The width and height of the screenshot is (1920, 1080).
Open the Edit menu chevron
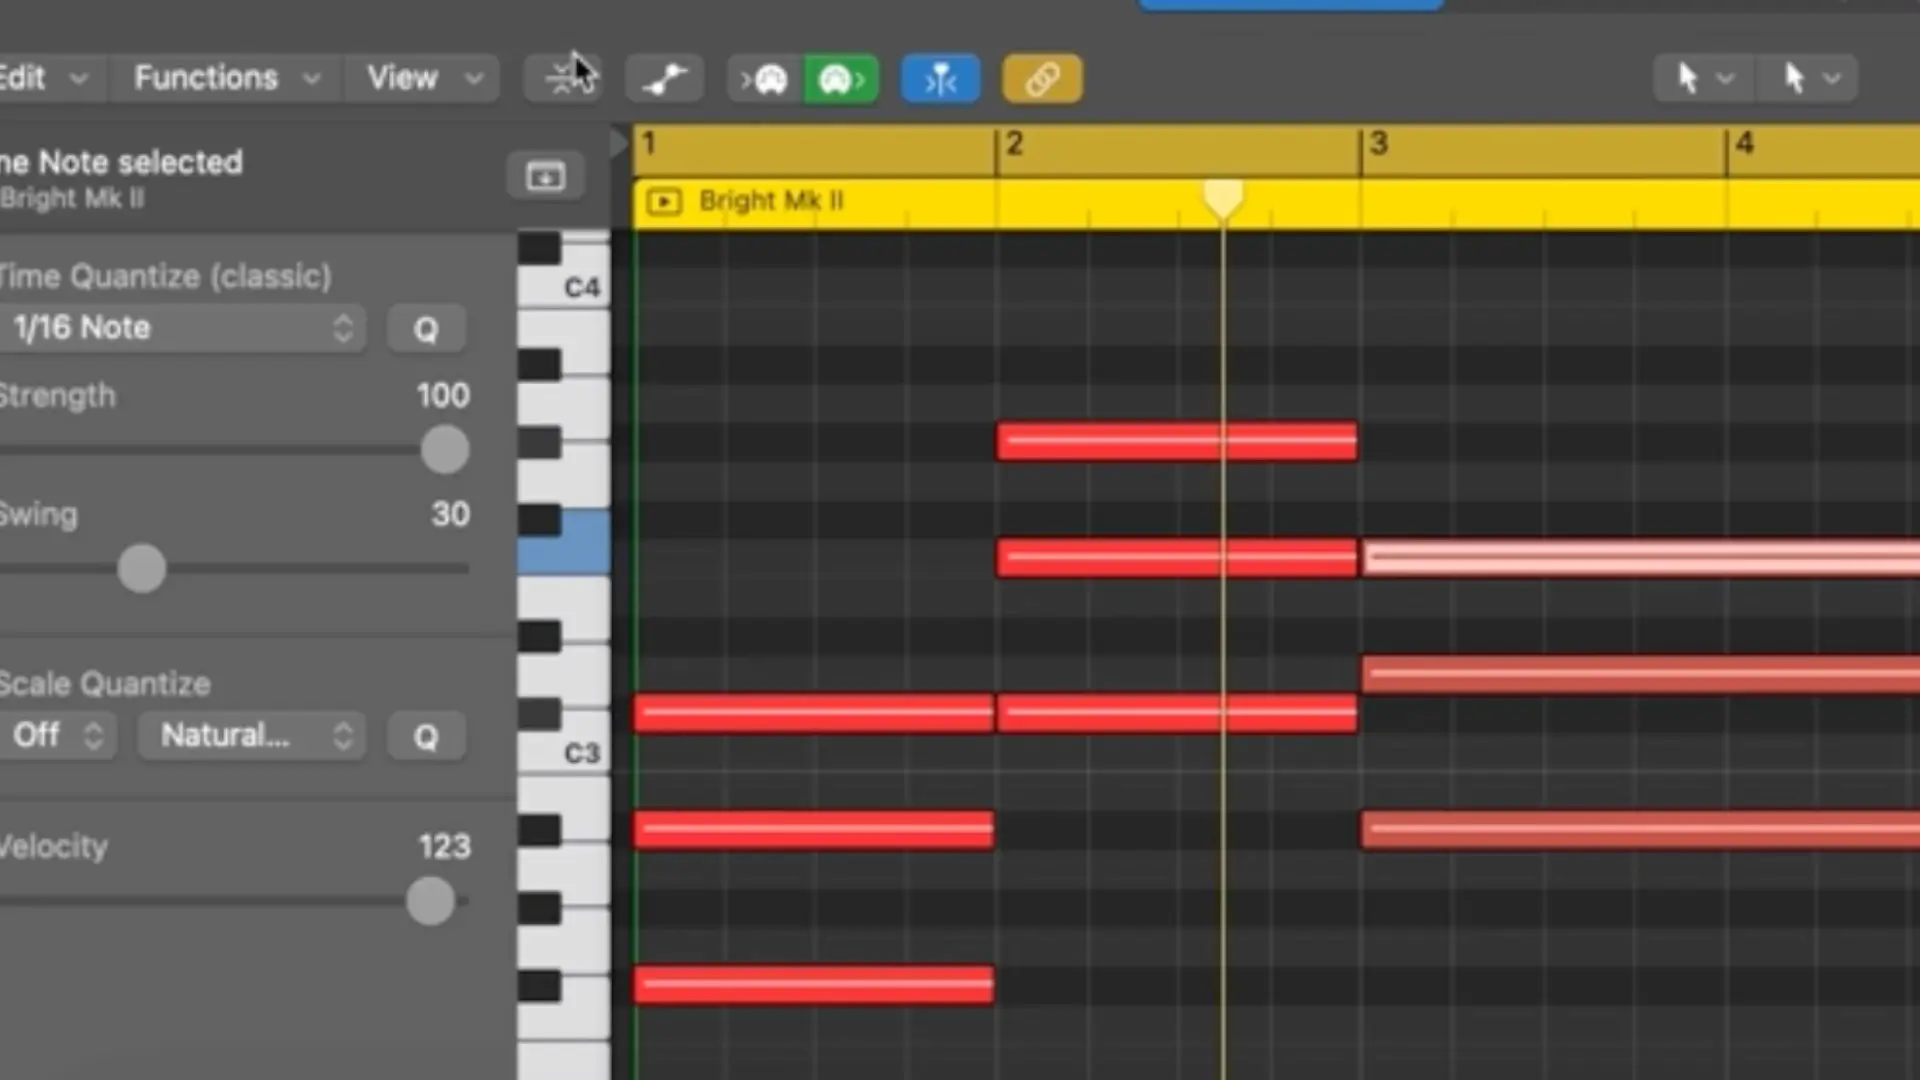click(x=78, y=78)
